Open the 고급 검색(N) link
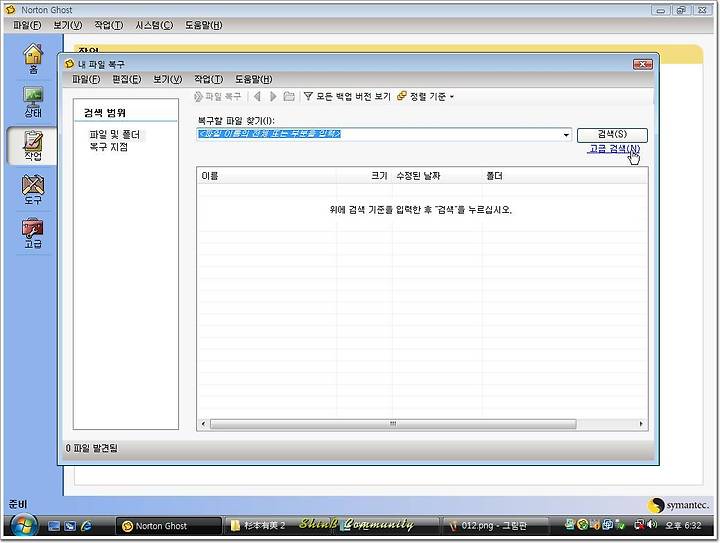Image resolution: width=720 pixels, height=543 pixels. click(x=614, y=149)
